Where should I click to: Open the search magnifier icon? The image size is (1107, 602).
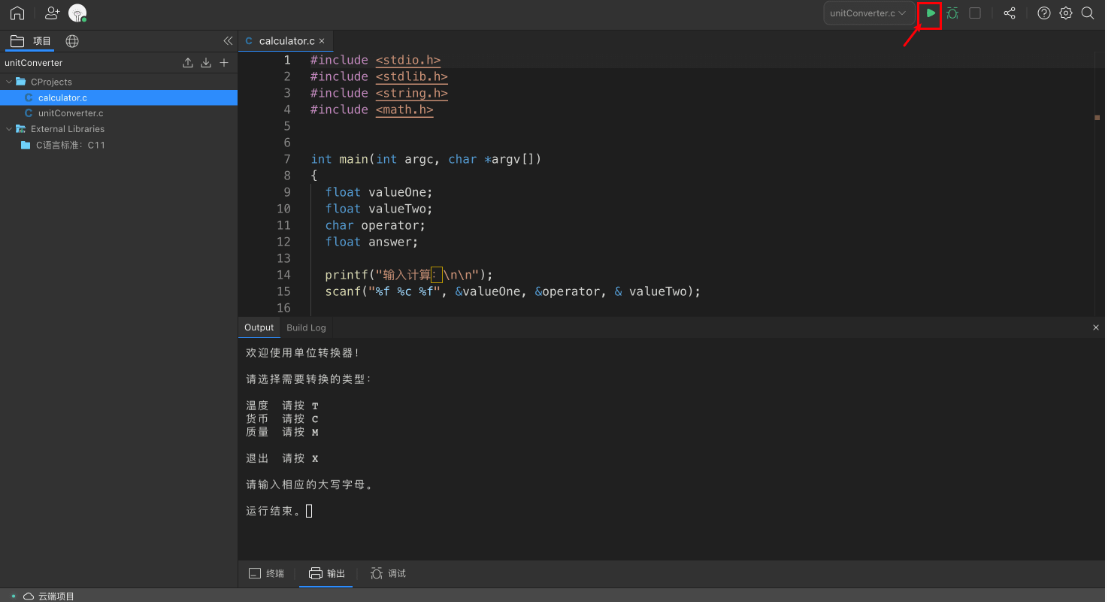[1088, 13]
